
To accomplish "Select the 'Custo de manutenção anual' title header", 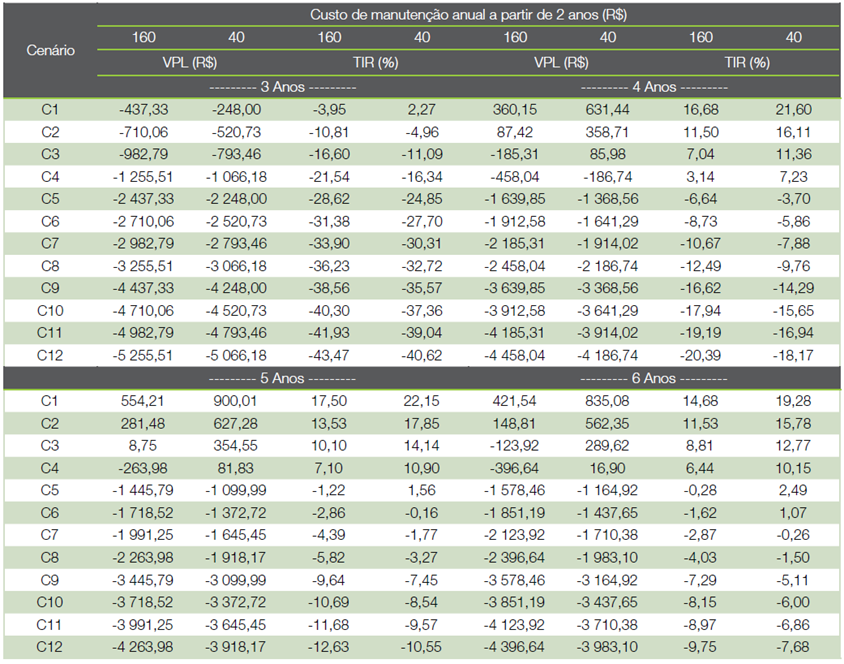I will click(x=468, y=15).
